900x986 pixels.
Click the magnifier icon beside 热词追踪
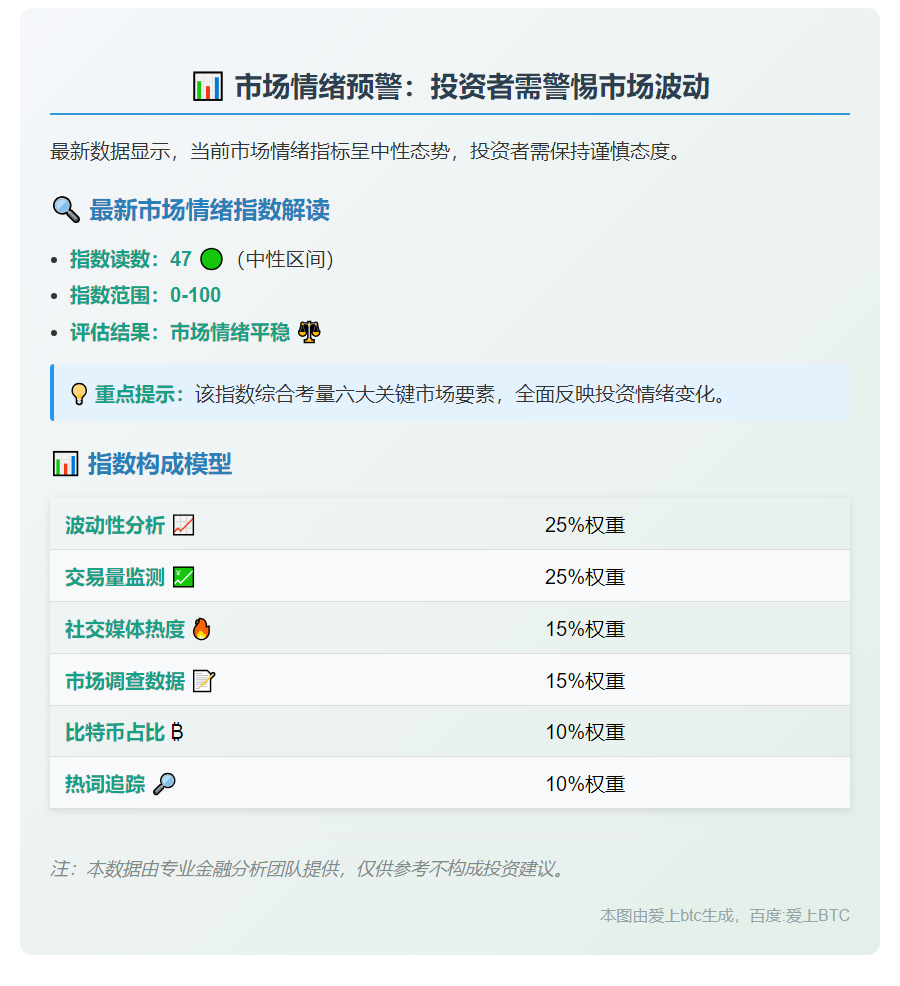coord(166,784)
